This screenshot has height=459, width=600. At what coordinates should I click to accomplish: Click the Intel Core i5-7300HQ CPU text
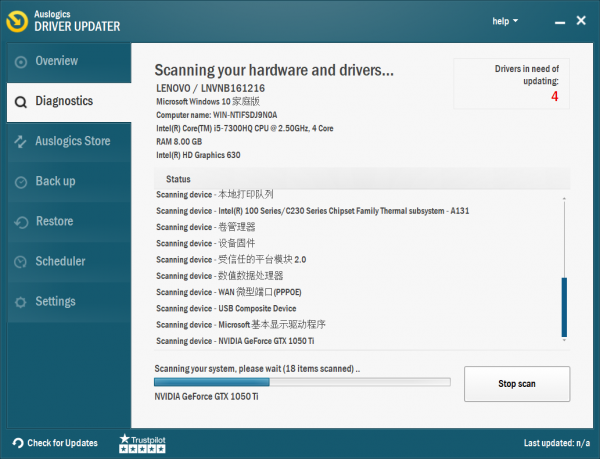[x=245, y=129]
